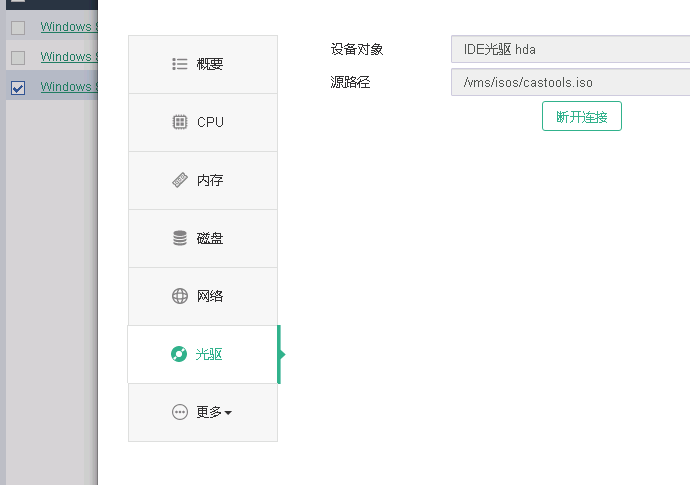Tick the first unchecked Windows row checkbox
690x485 pixels.
[18, 28]
